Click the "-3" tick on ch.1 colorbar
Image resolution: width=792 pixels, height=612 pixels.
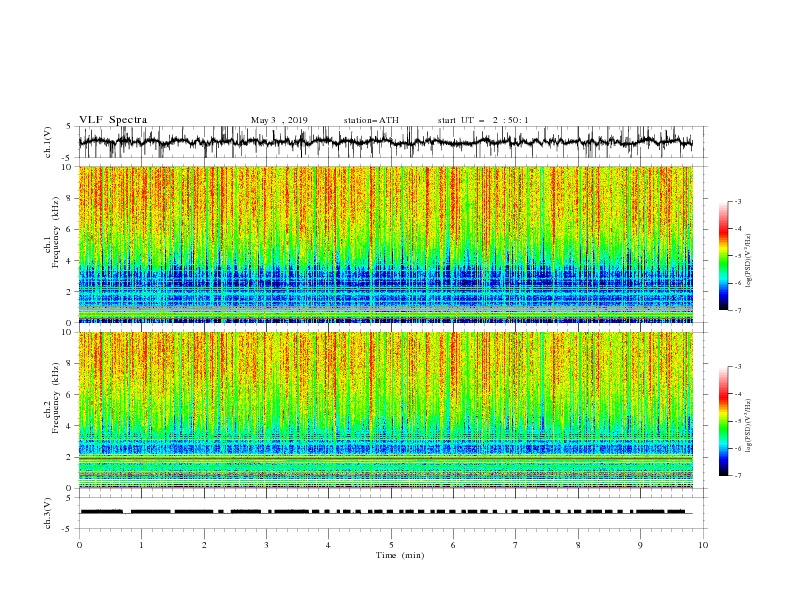click(737, 202)
